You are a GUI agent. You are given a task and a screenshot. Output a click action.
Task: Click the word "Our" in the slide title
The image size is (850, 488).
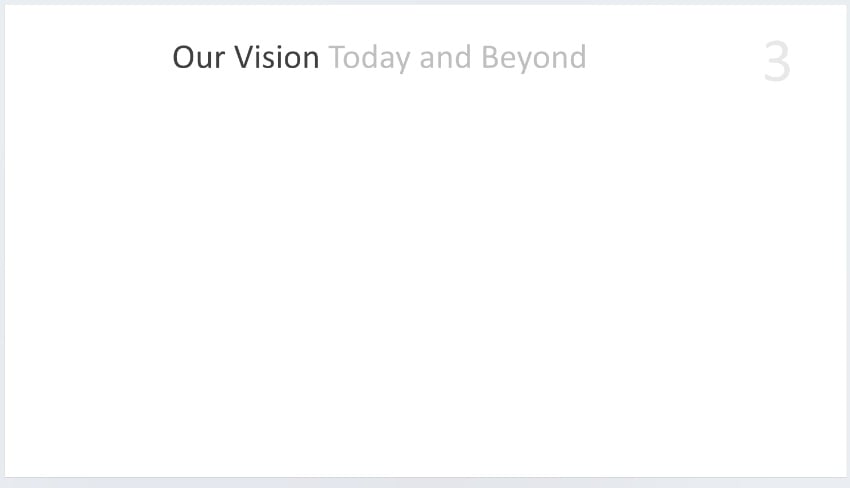(197, 58)
